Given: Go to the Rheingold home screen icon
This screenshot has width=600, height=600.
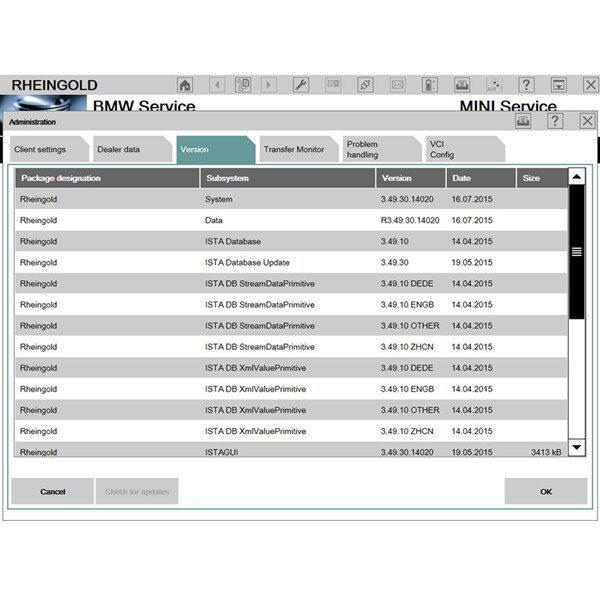Looking at the screenshot, I should click(185, 85).
